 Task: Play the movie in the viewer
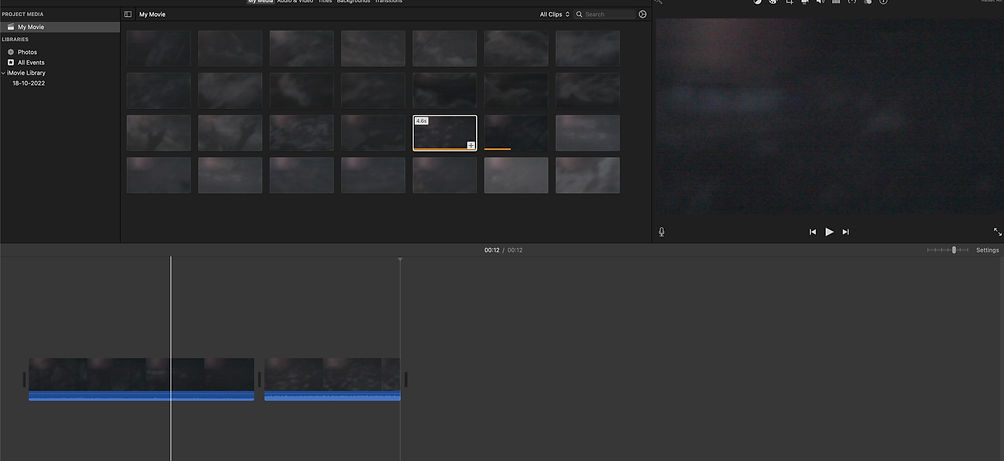829,232
